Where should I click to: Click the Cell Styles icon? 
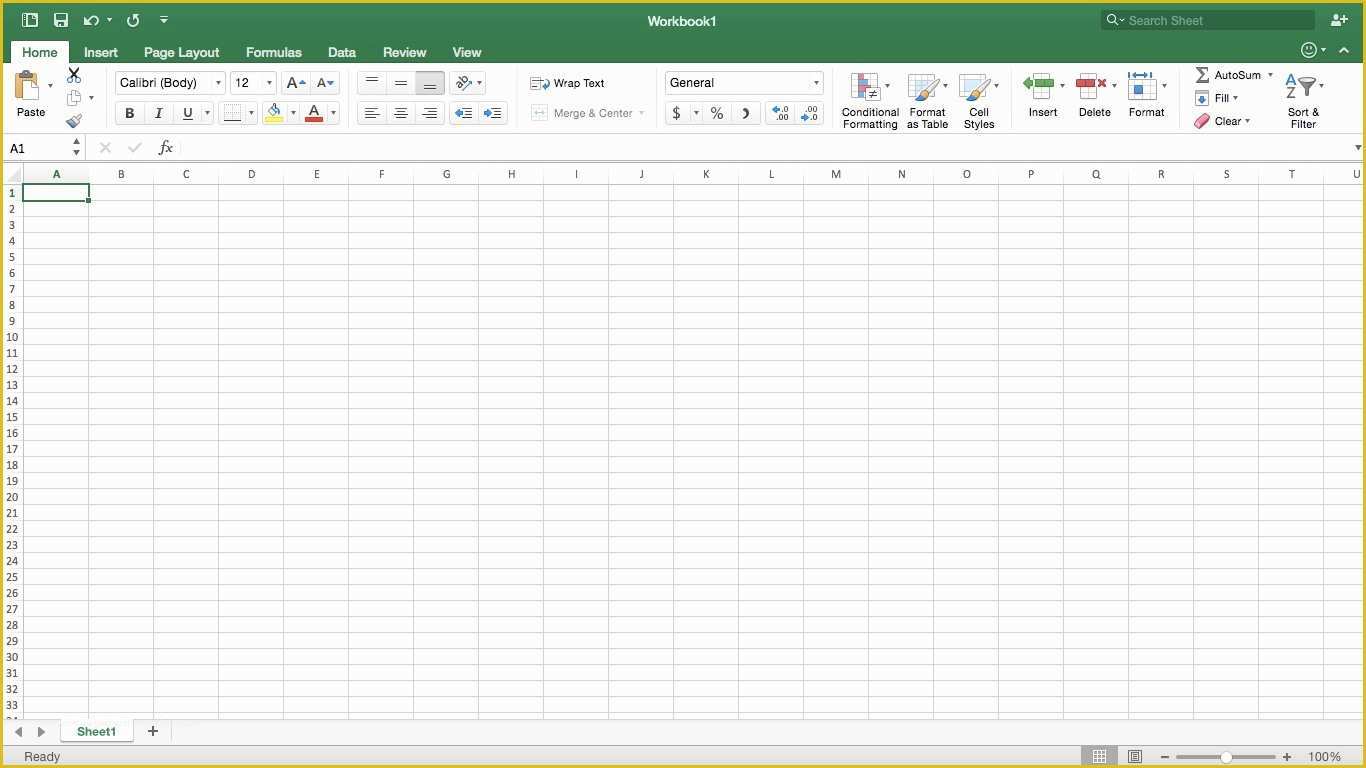pos(974,87)
